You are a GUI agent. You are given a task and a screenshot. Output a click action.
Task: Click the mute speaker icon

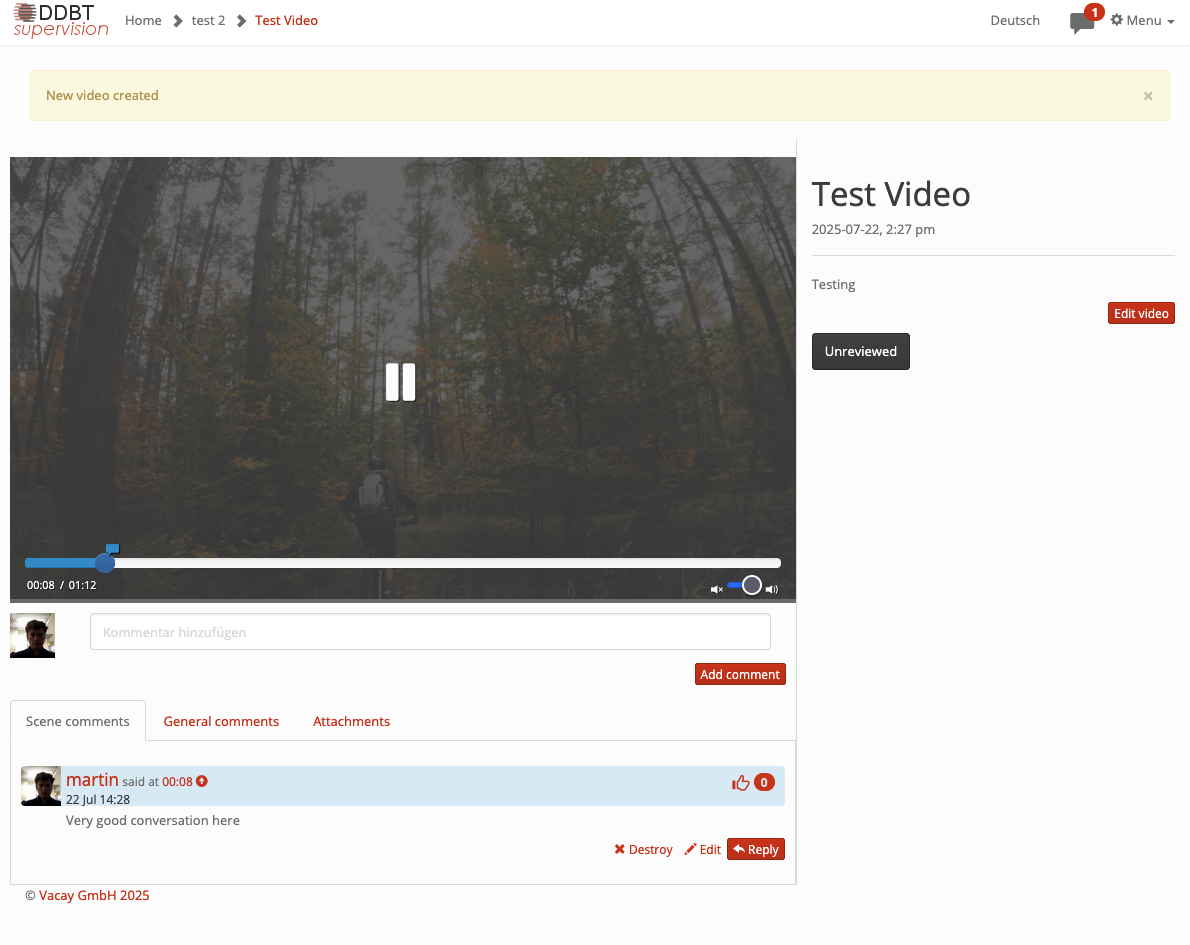716,589
